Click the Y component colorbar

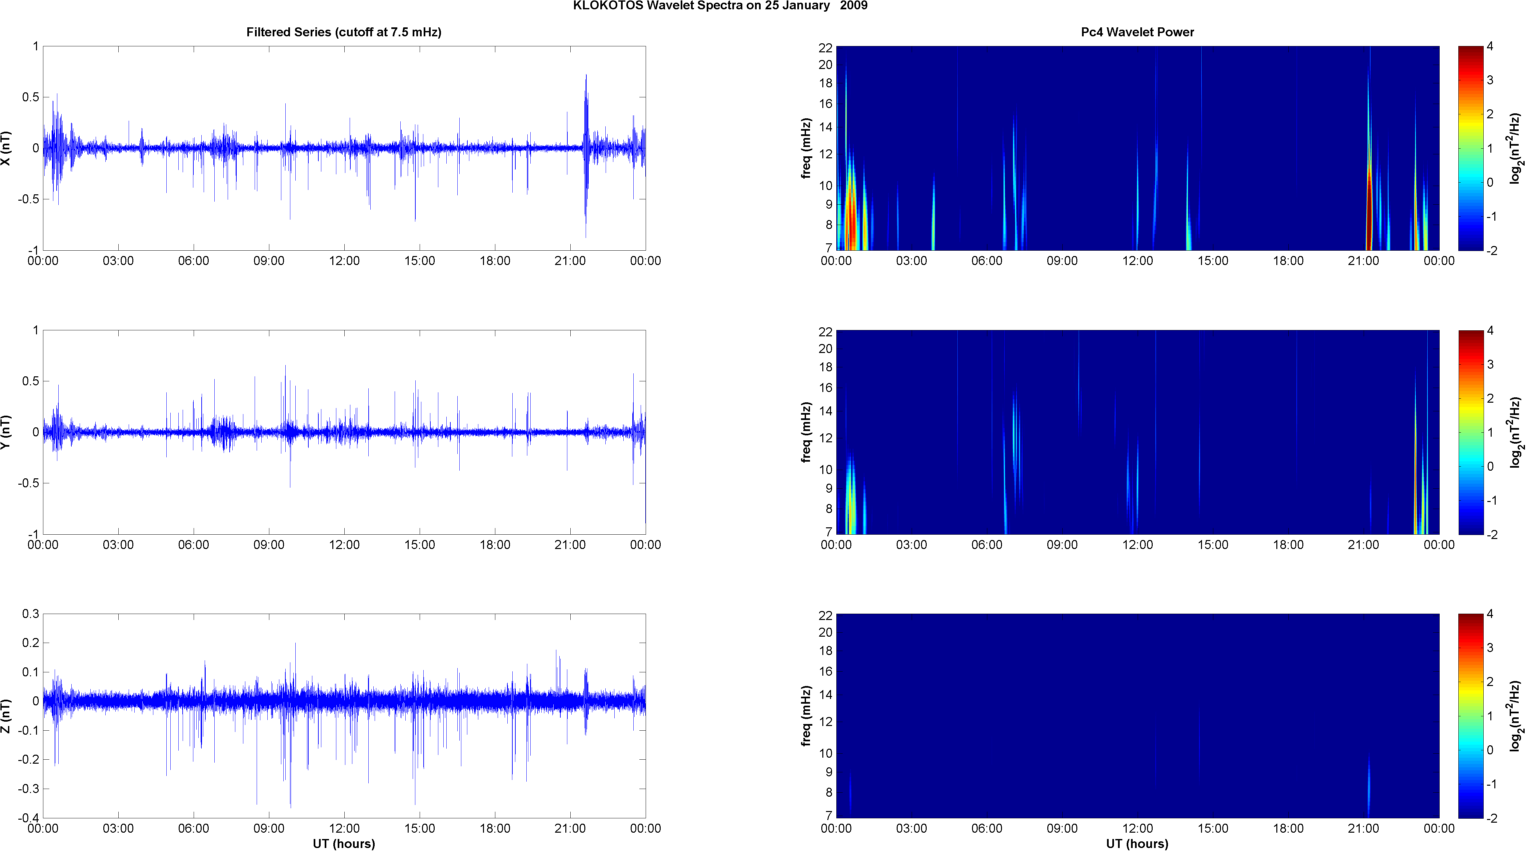point(1470,432)
